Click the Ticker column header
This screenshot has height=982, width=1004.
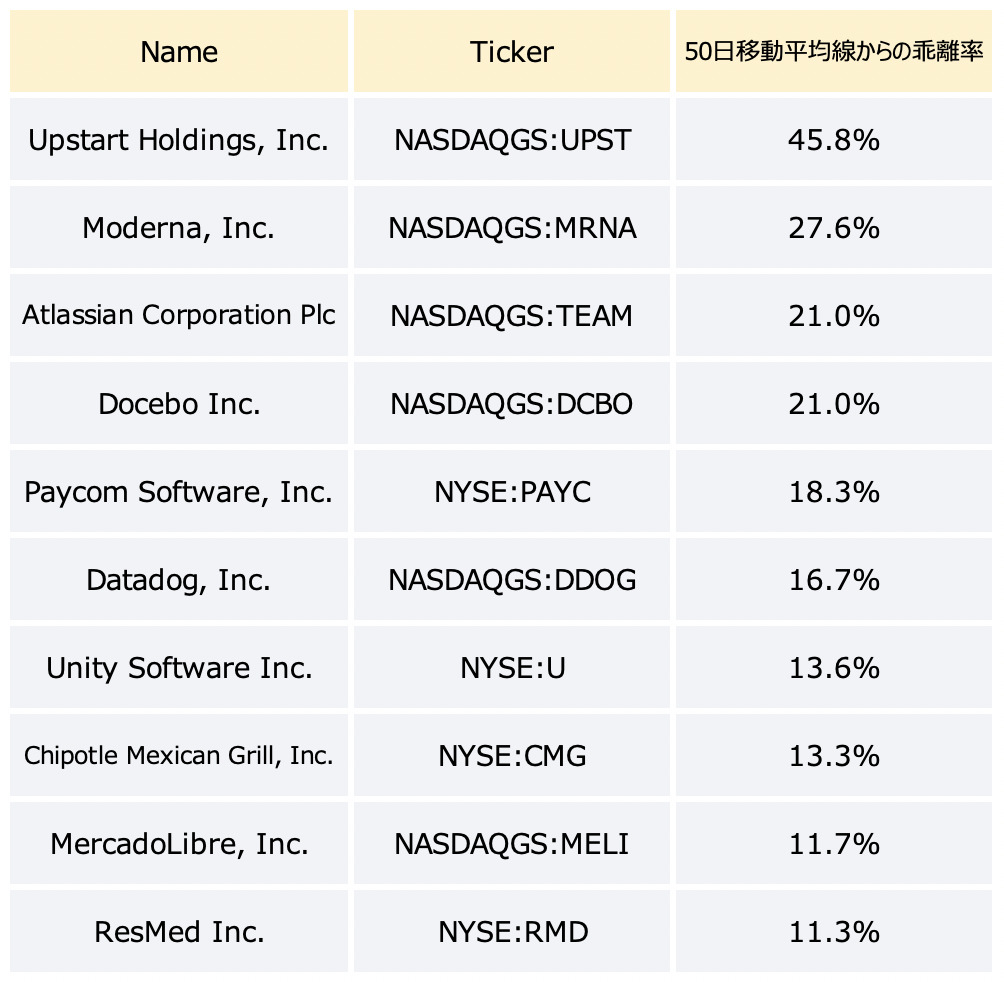coord(512,51)
